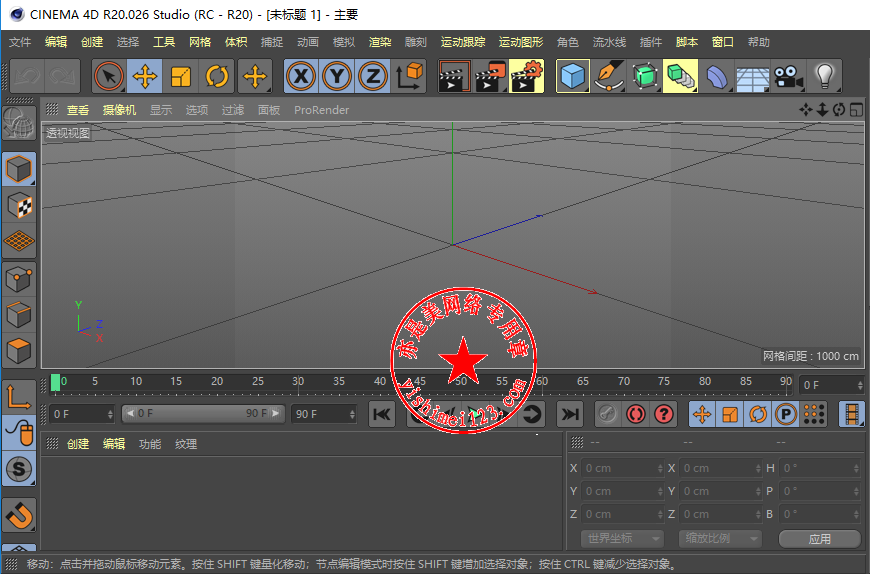Open timeline film strip options
The height and width of the screenshot is (574, 870).
[852, 414]
